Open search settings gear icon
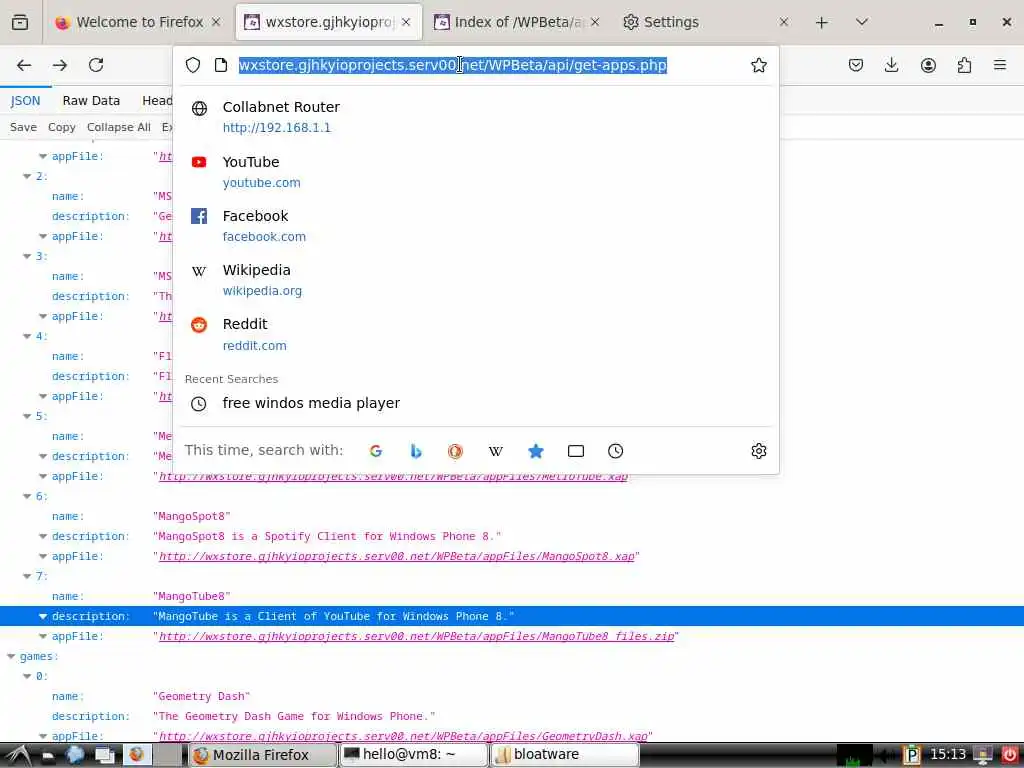The height and width of the screenshot is (768, 1024). (x=758, y=451)
